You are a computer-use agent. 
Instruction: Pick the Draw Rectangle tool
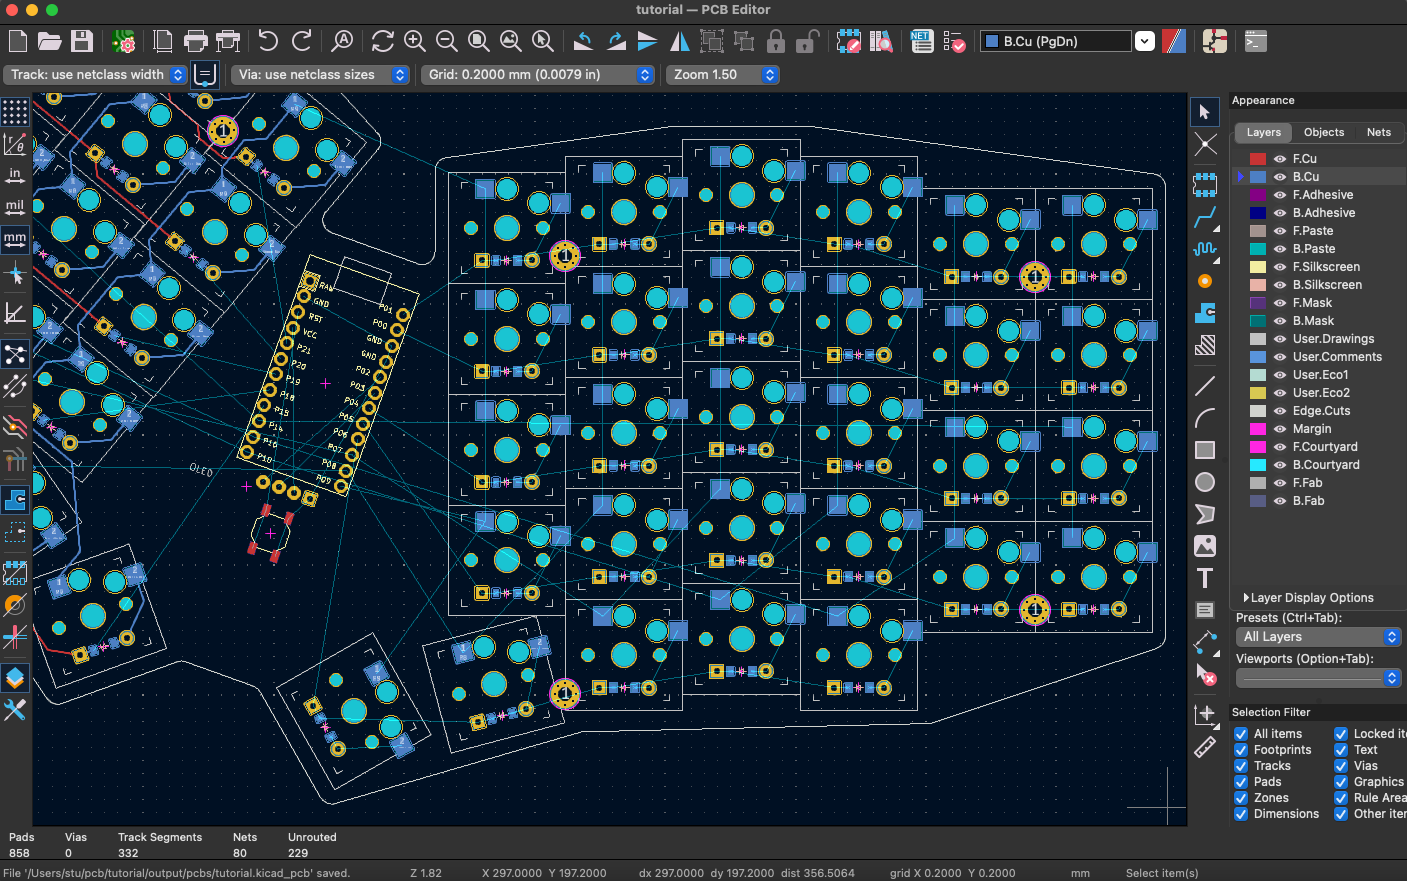(1205, 449)
